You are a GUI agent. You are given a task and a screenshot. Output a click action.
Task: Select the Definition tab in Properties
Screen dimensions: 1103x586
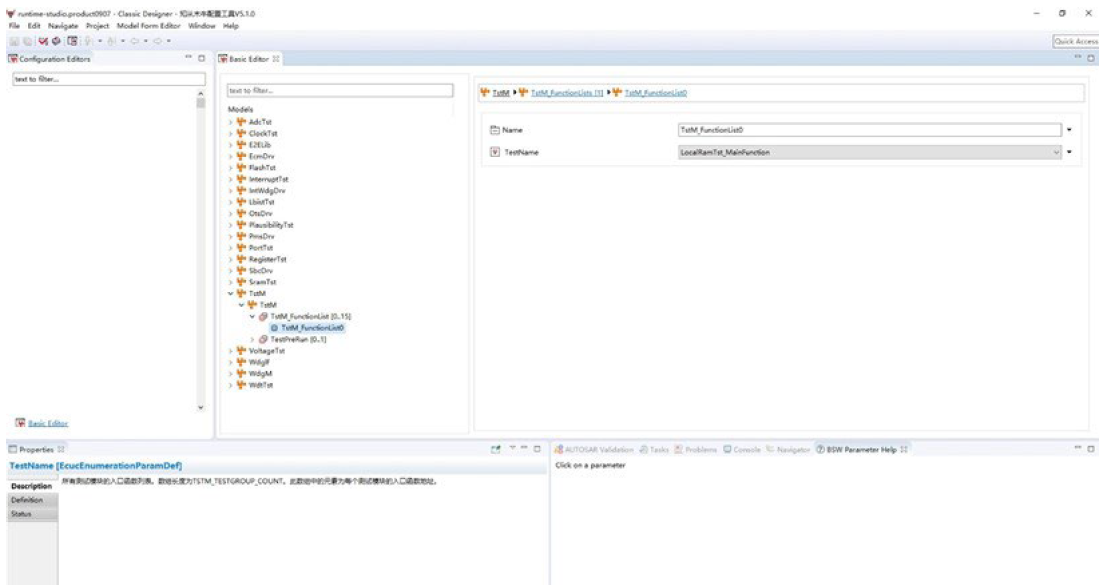(x=27, y=499)
